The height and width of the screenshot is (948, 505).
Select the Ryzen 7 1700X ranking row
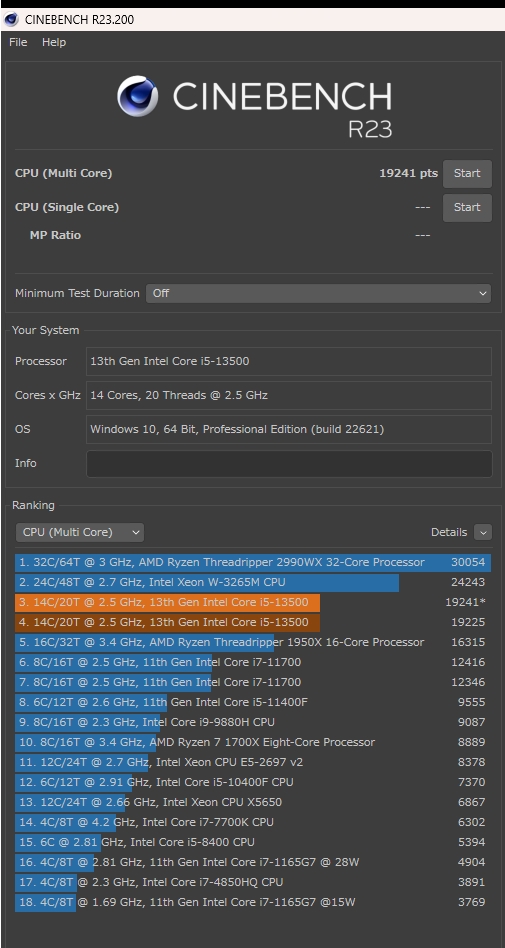[x=253, y=742]
